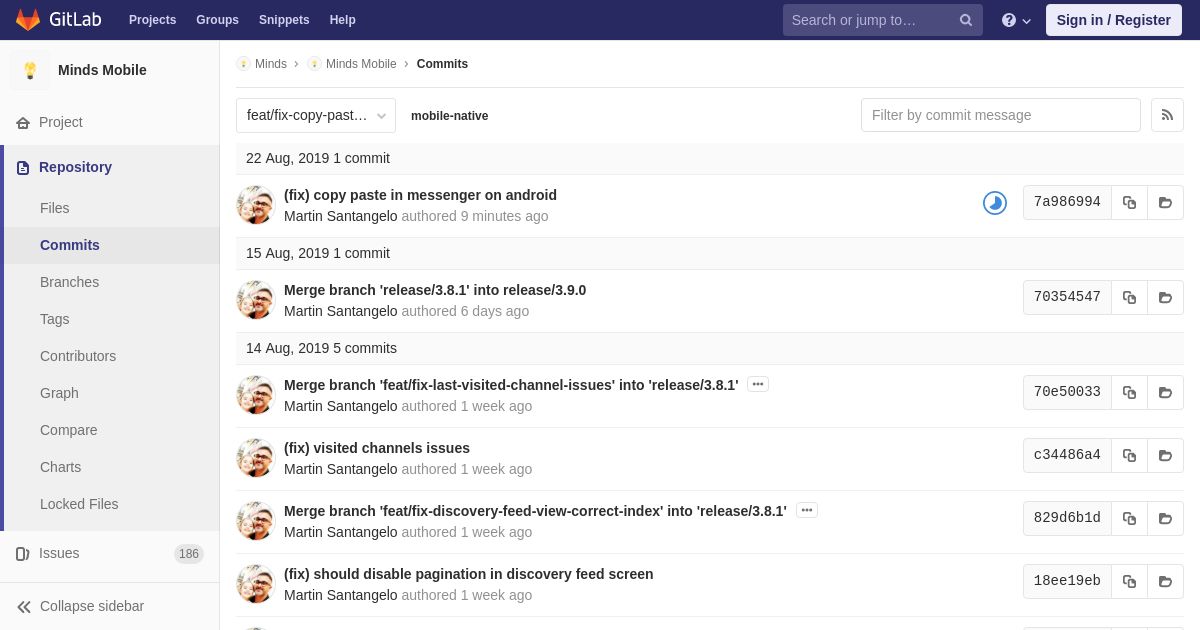This screenshot has width=1200, height=630.
Task: Browse files at commit c34486a4
Action: (1165, 455)
